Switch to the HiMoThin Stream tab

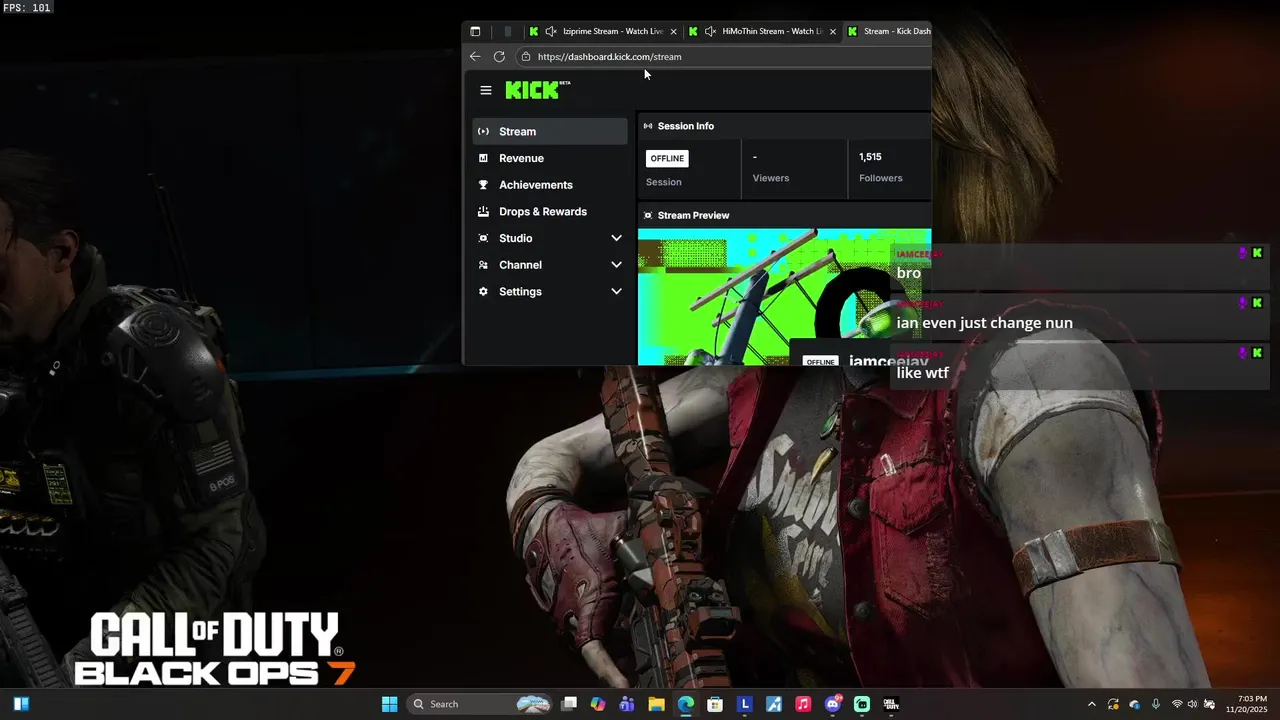763,31
